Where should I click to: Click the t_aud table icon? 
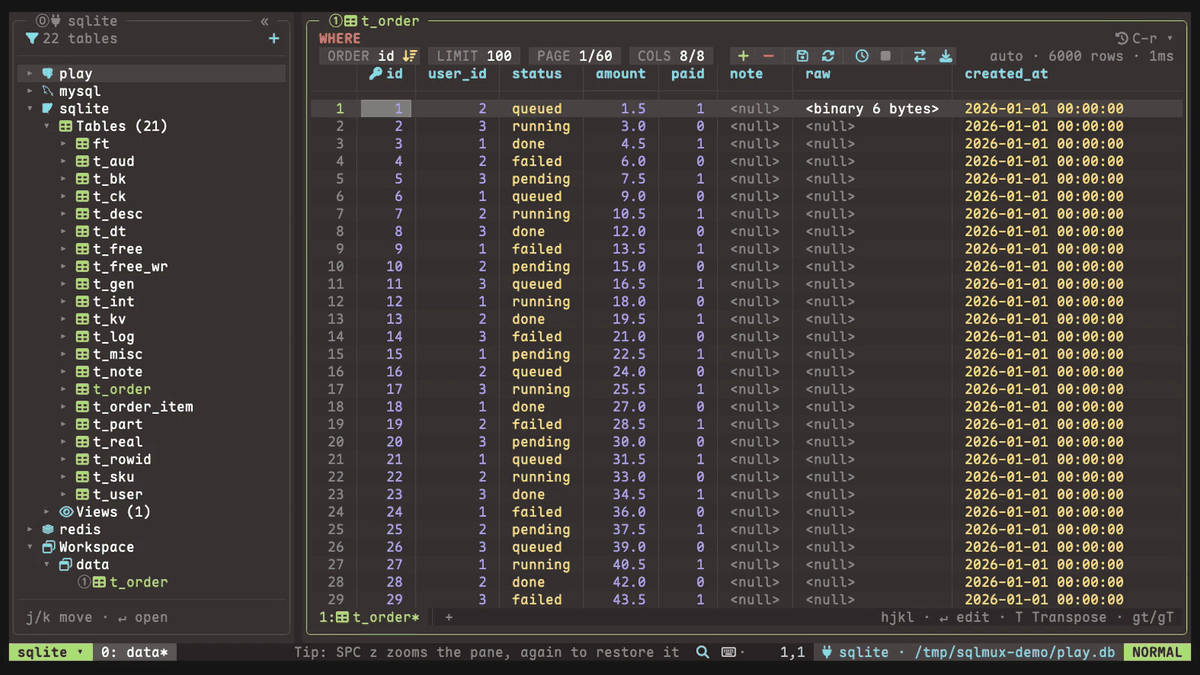[82, 161]
